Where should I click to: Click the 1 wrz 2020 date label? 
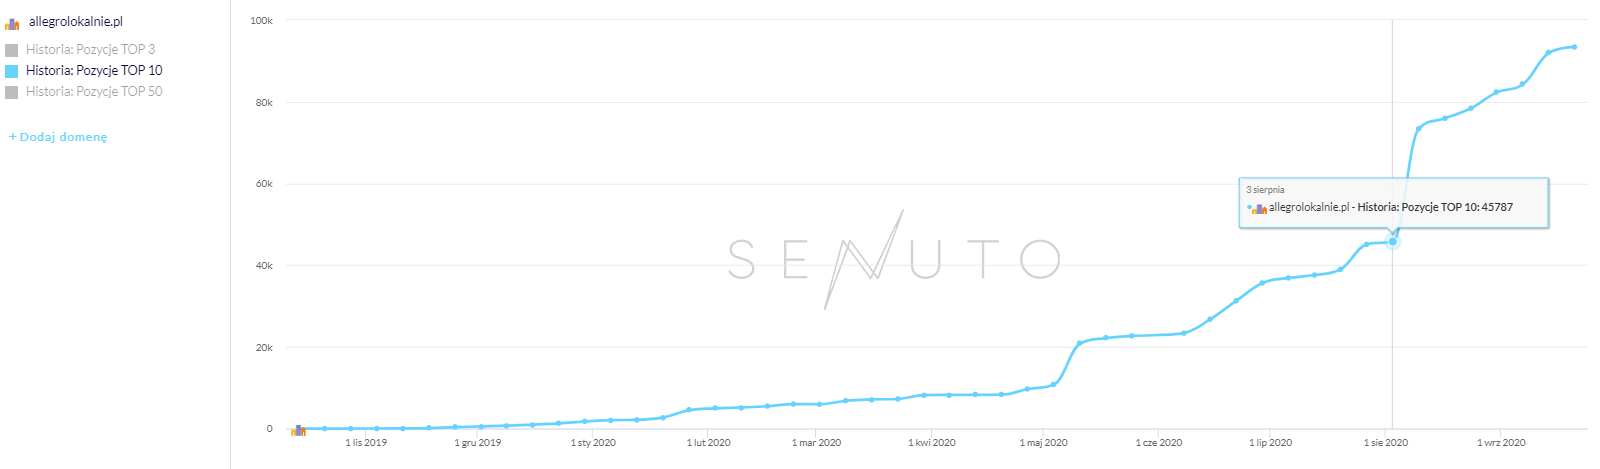(1501, 442)
